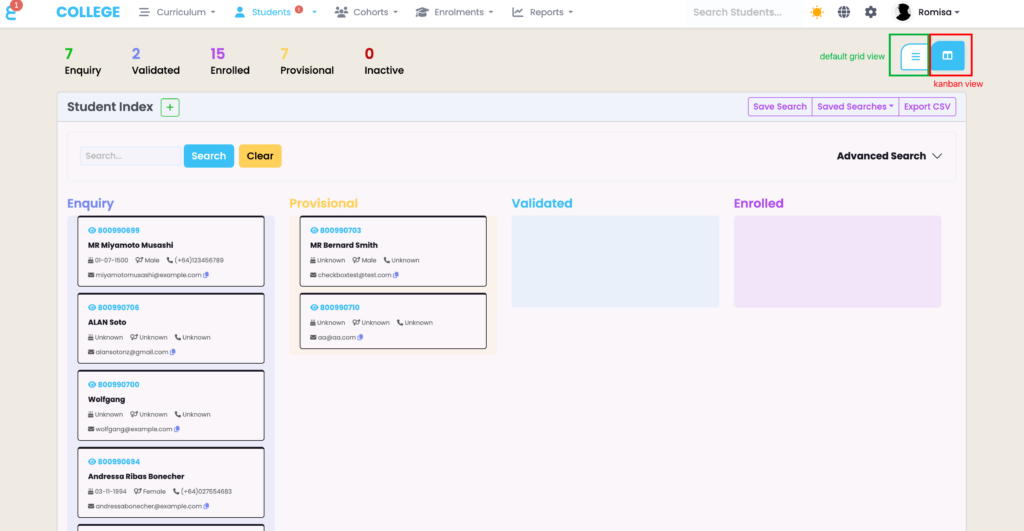
Task: Open the Curriculum menu
Action: pos(177,12)
